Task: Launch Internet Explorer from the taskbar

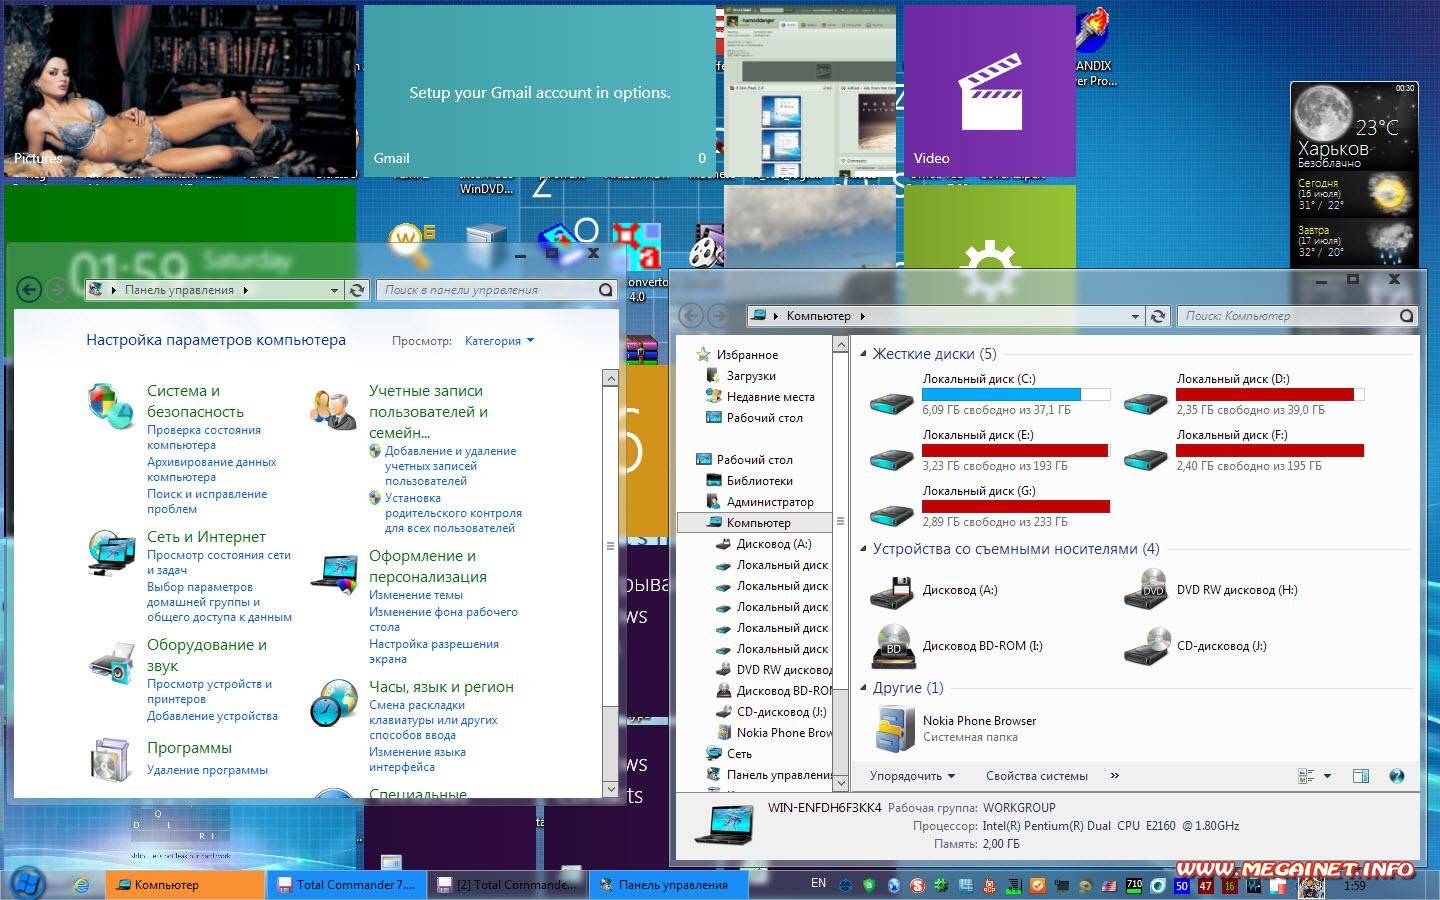Action: coord(82,885)
